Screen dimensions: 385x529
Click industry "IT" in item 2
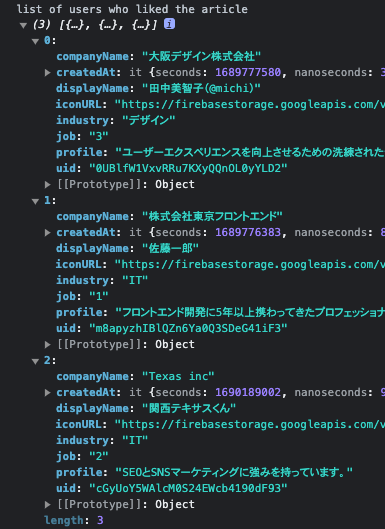click(135, 440)
